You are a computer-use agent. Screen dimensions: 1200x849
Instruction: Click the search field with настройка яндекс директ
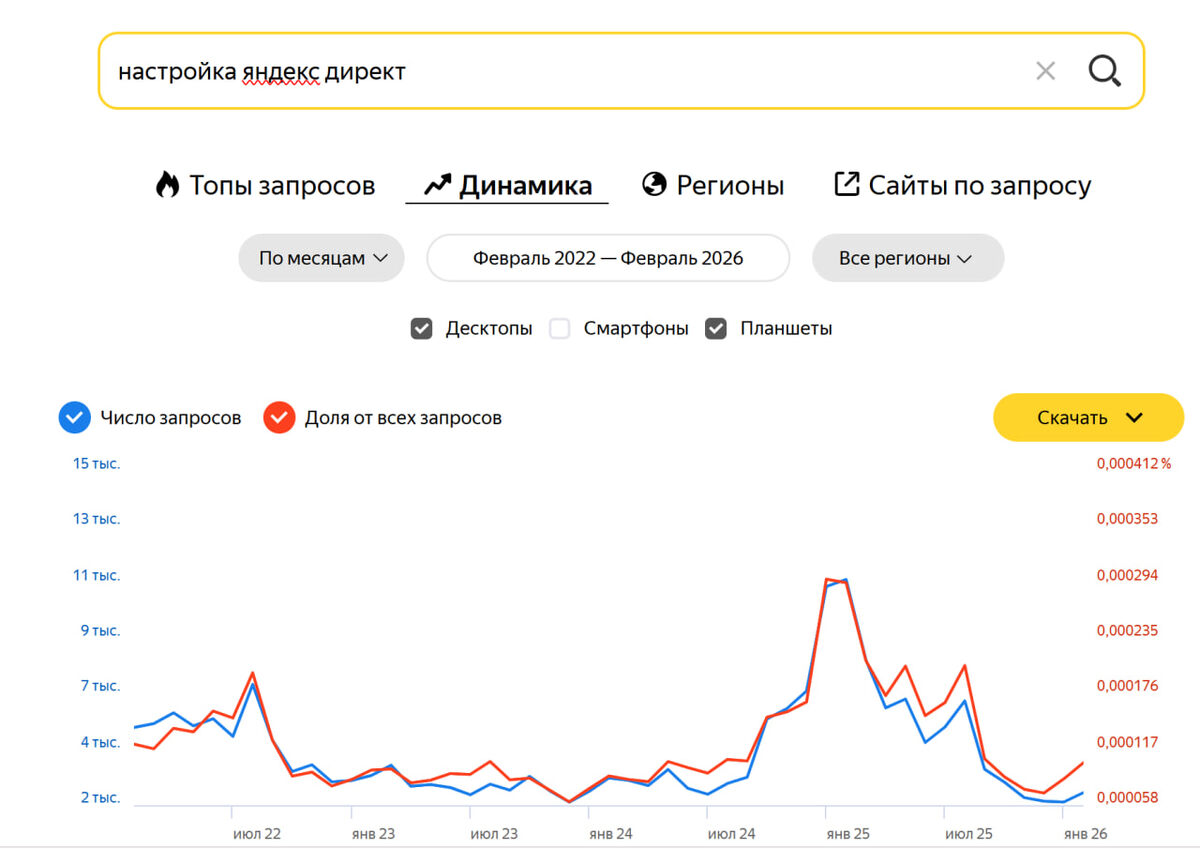pos(560,71)
